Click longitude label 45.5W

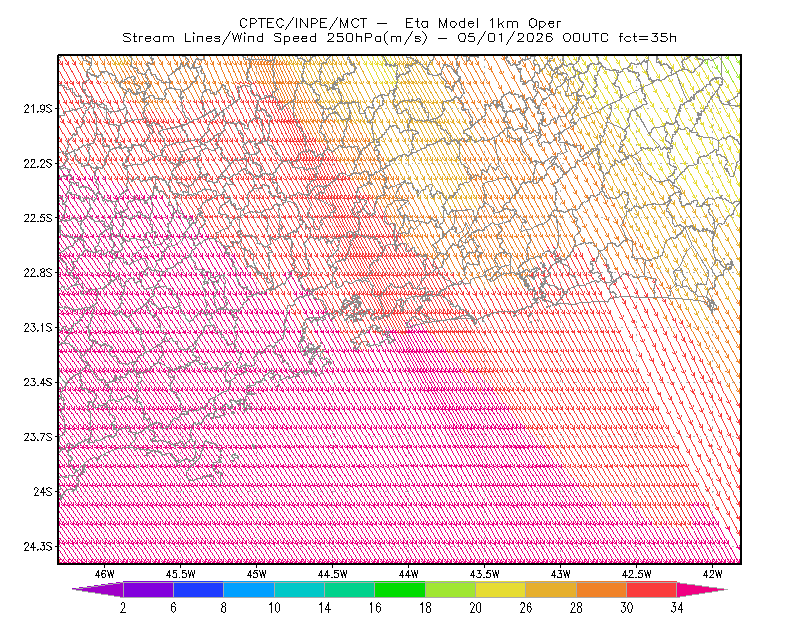(x=181, y=574)
